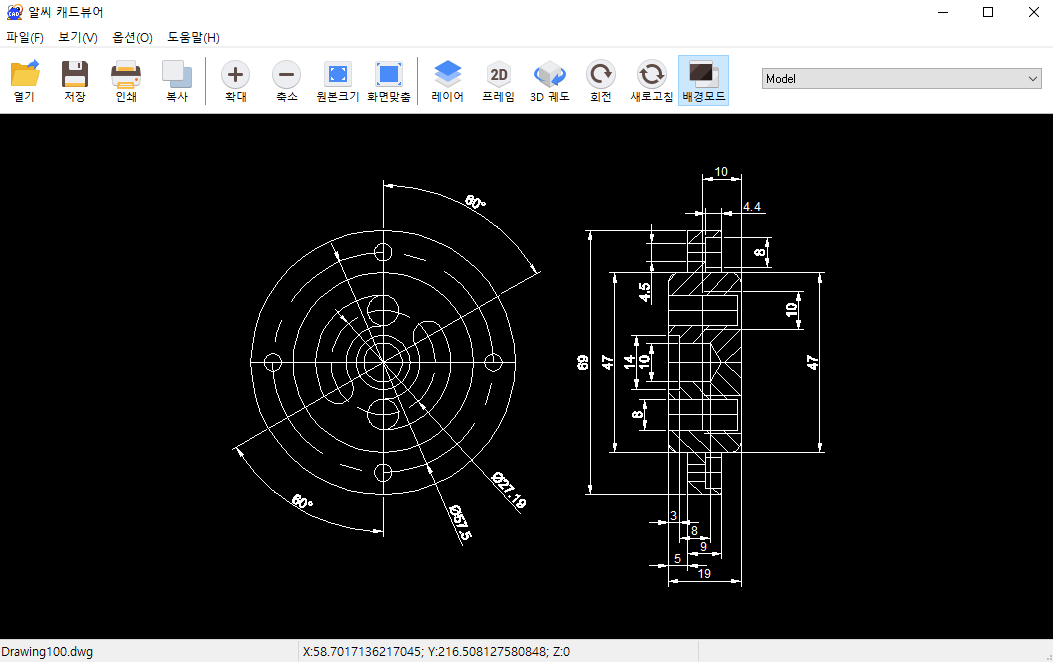Open the 레이어 layers panel icon
This screenshot has width=1053, height=662.
(x=446, y=80)
